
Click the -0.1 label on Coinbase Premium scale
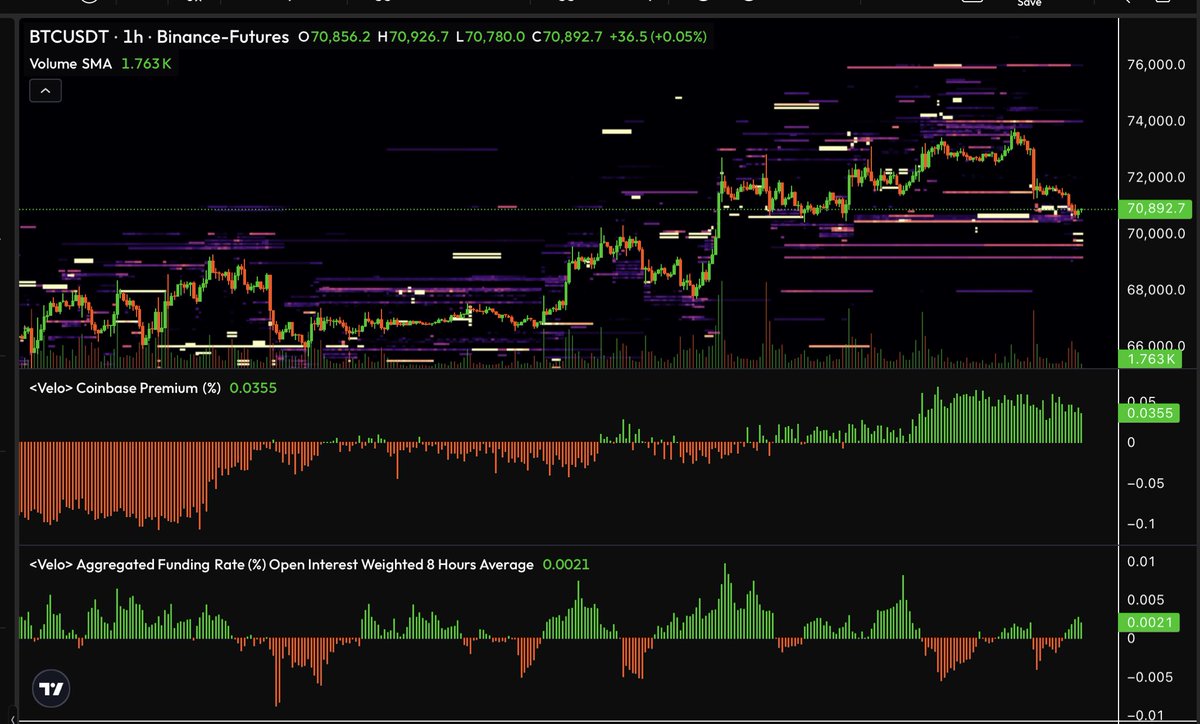(1139, 525)
